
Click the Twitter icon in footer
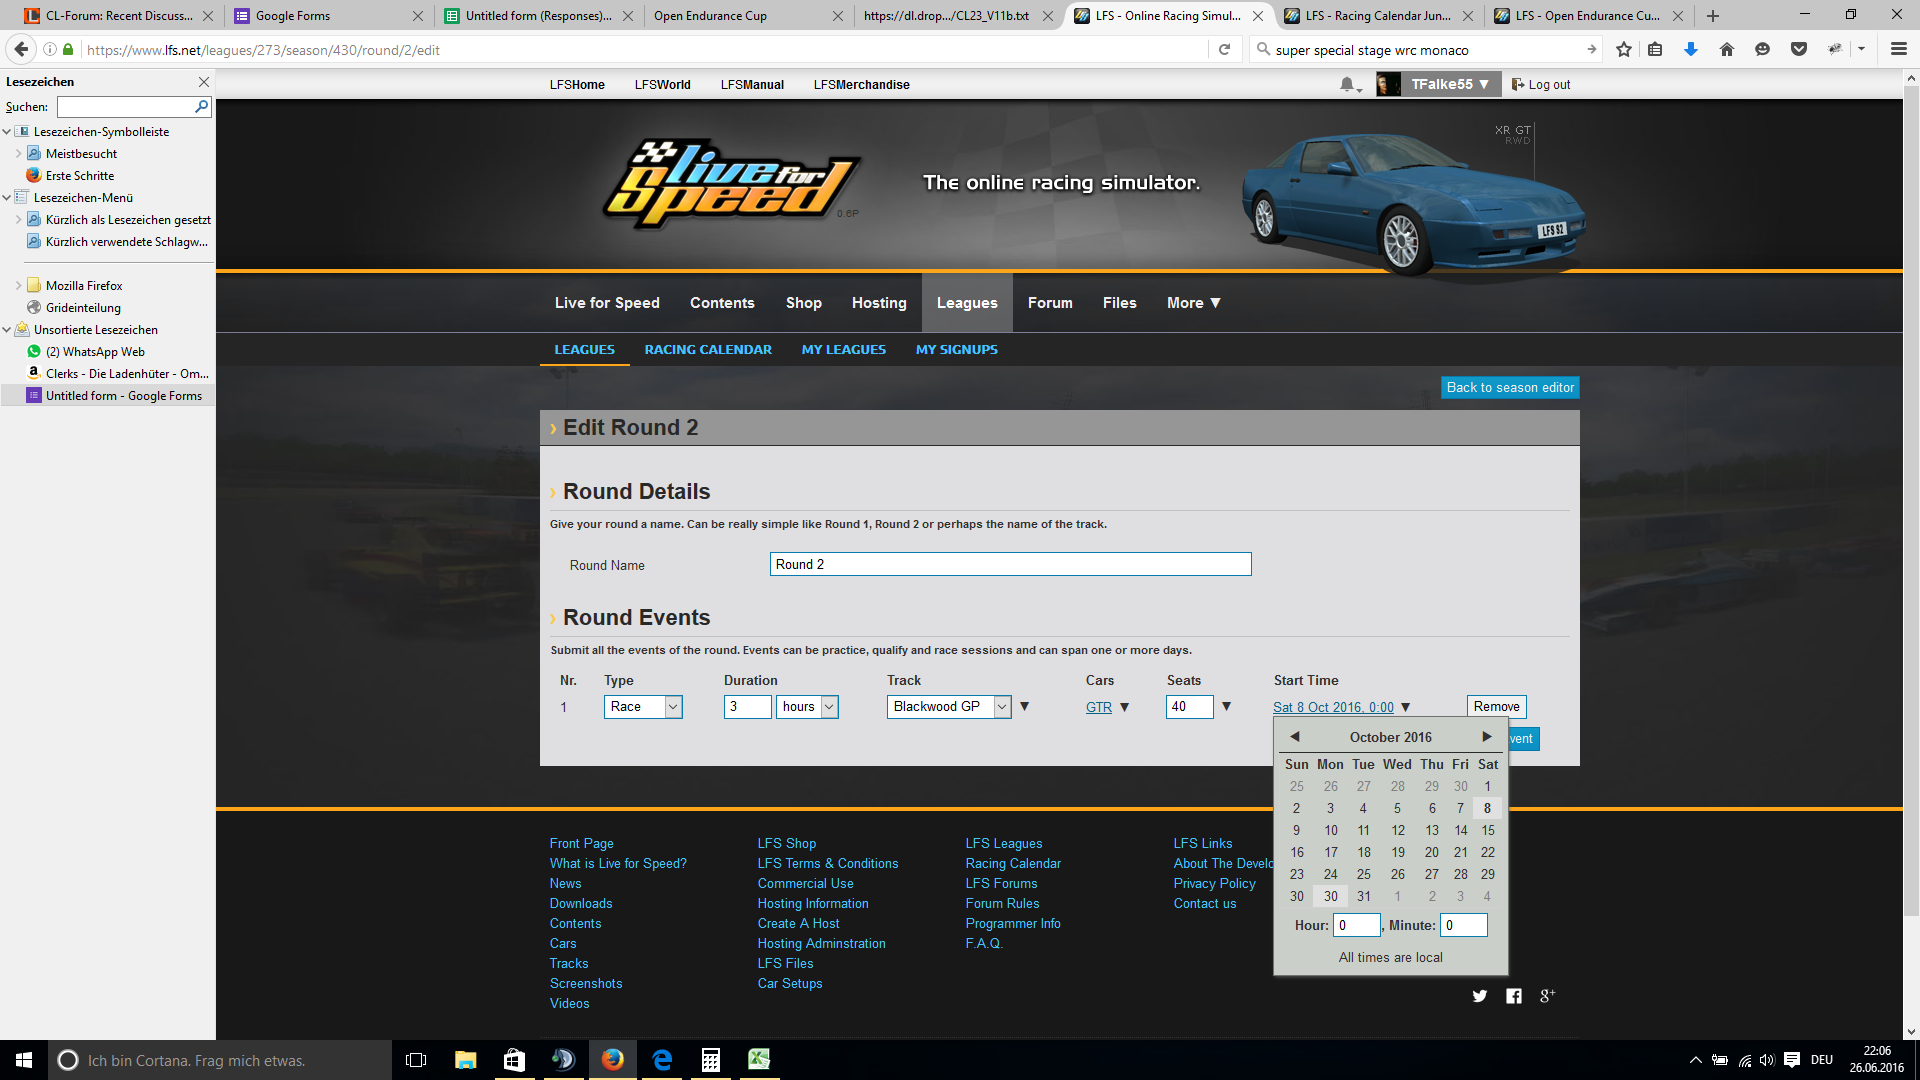coord(1480,996)
